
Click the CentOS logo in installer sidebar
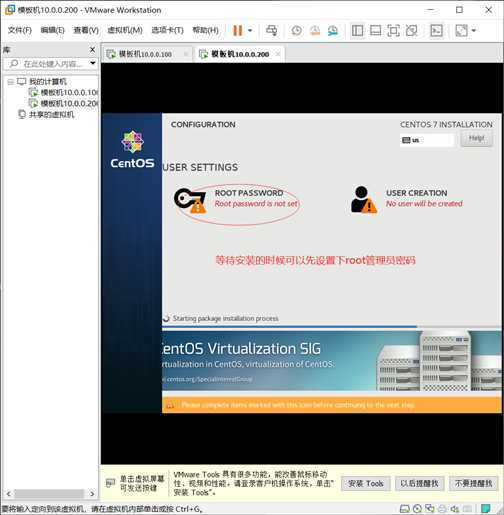click(132, 149)
